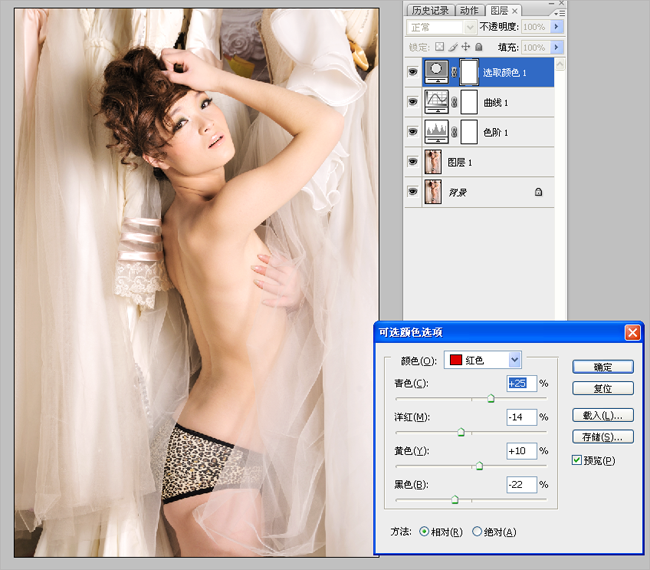Image resolution: width=650 pixels, height=570 pixels.
Task: Select the Absolute method radio button
Action: [477, 531]
